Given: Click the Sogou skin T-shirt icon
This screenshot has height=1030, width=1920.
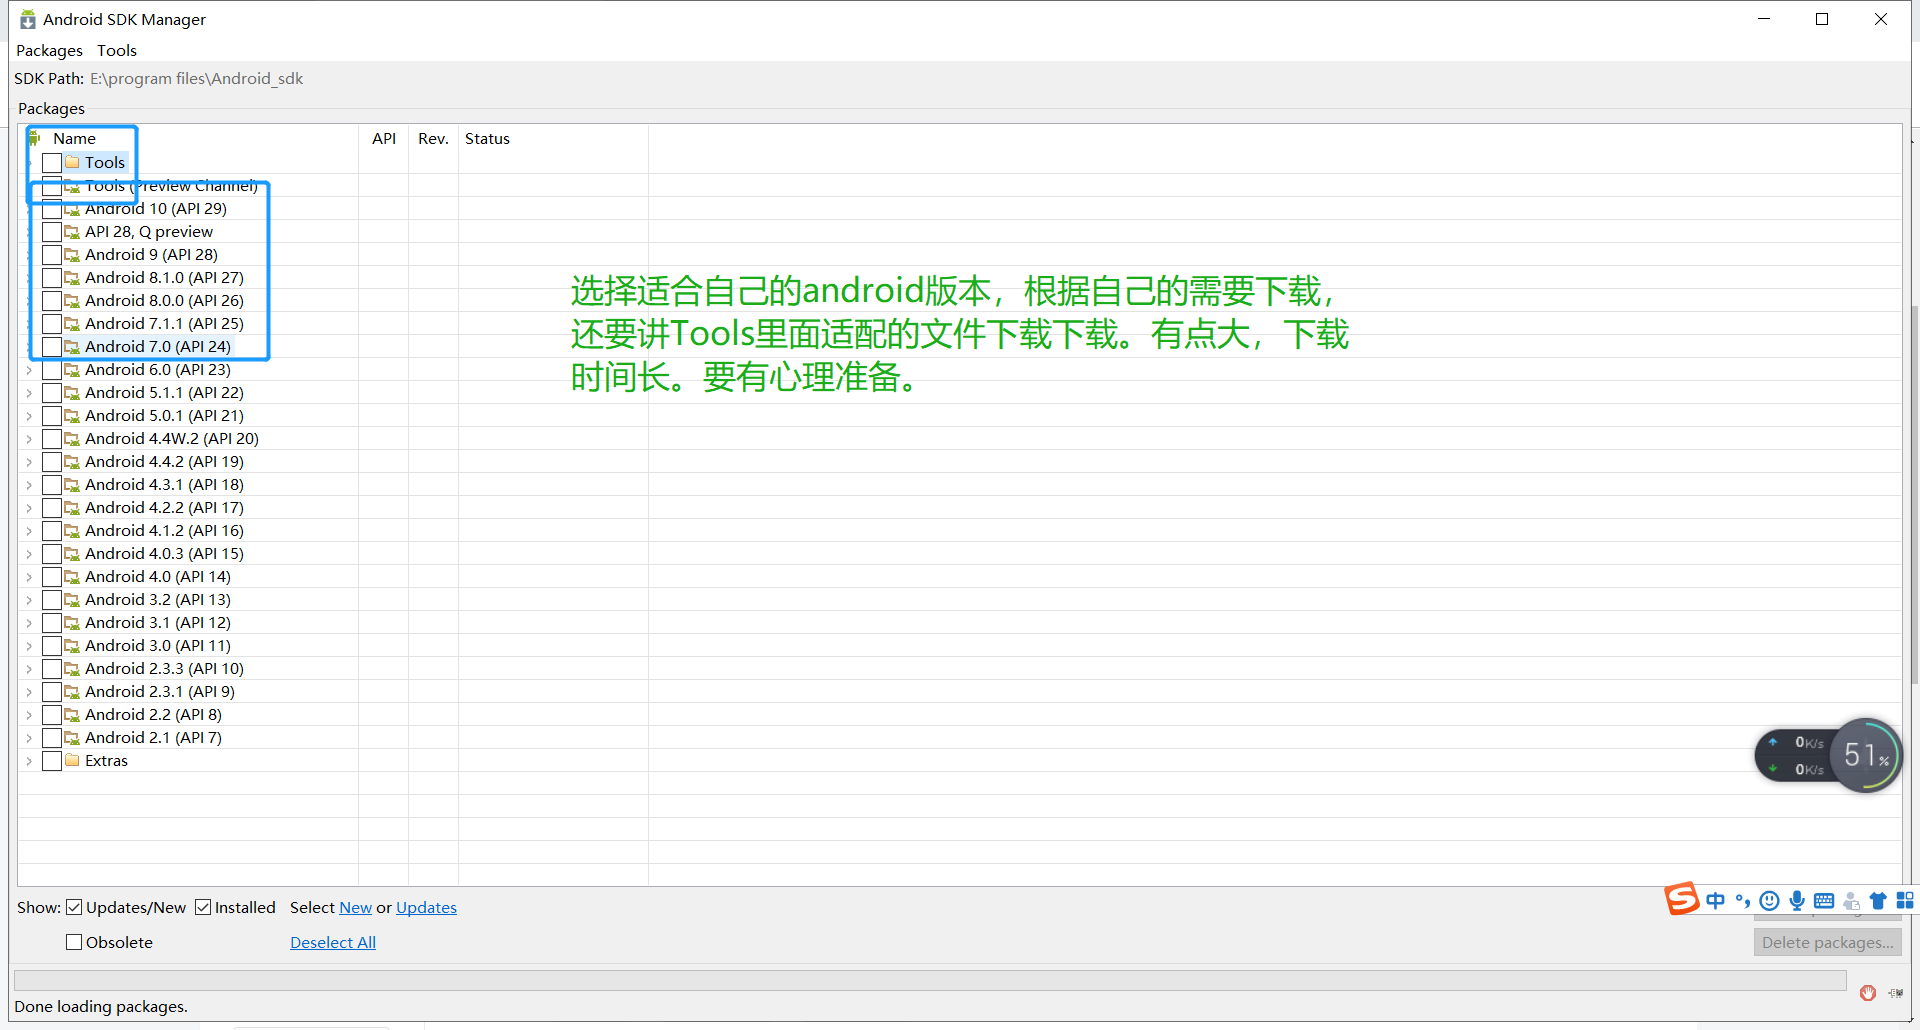Looking at the screenshot, I should pos(1877,901).
